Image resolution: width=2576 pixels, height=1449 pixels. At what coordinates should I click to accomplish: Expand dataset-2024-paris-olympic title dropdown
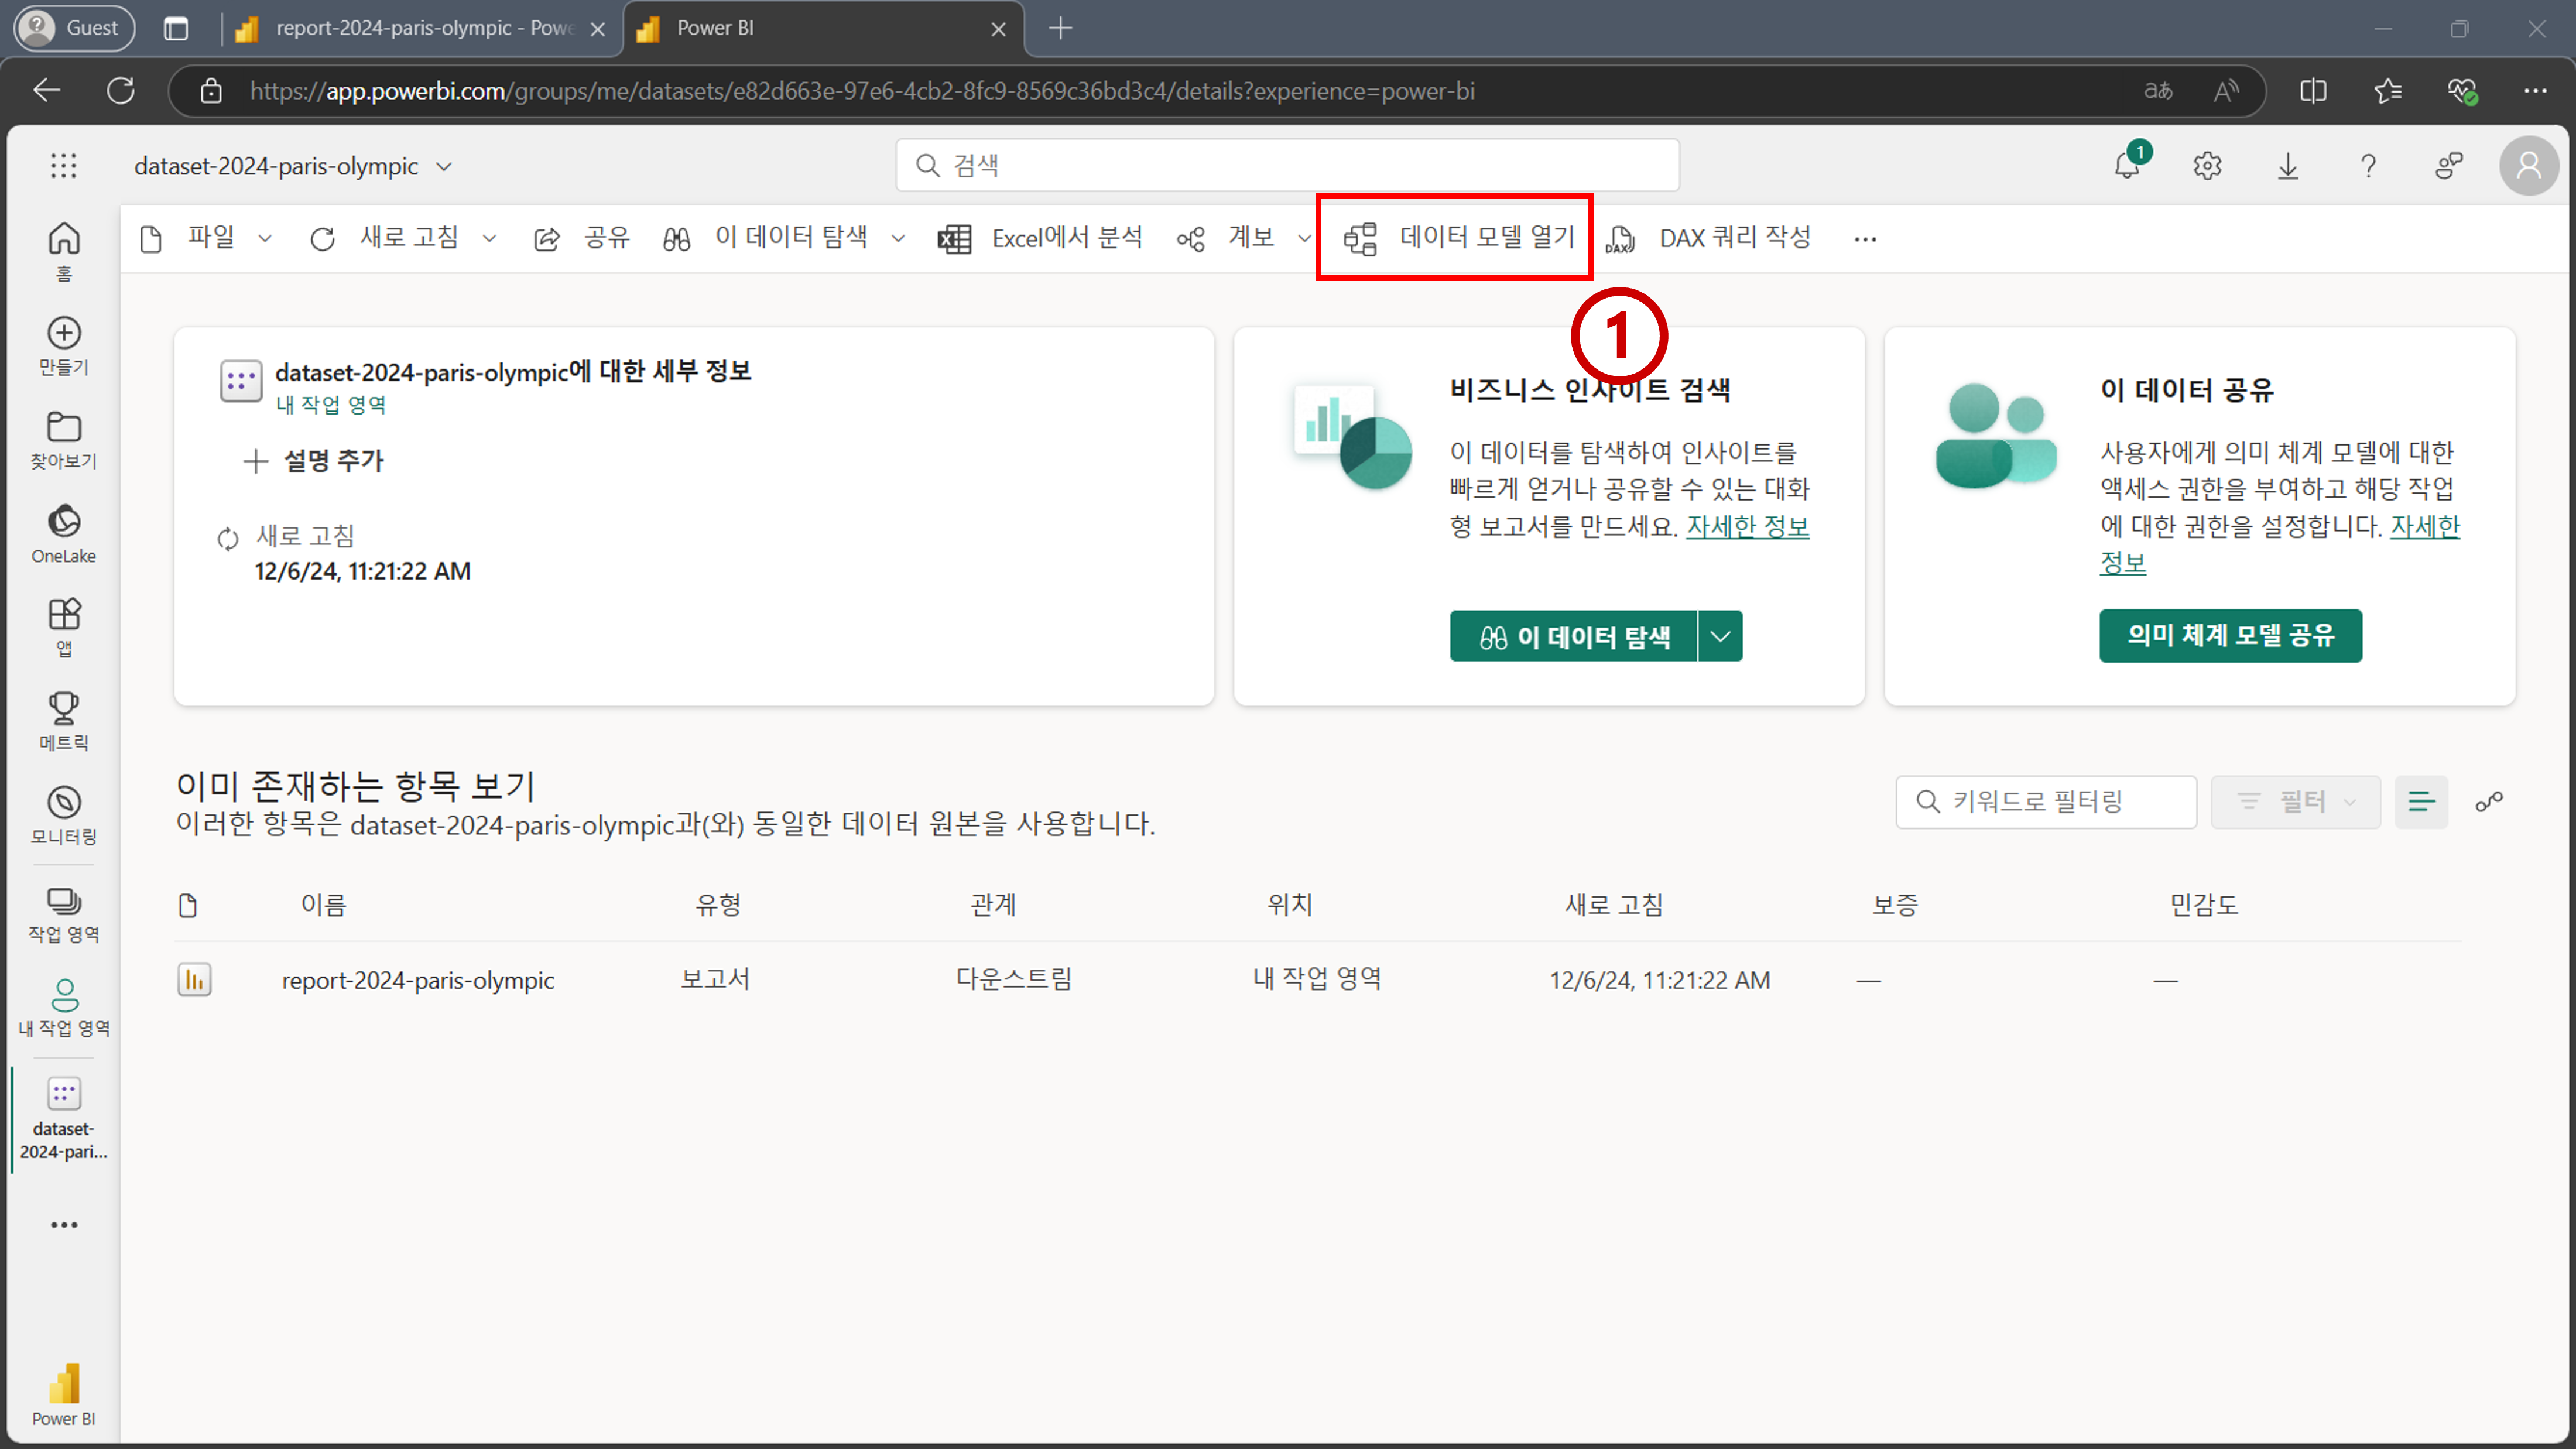tap(444, 167)
